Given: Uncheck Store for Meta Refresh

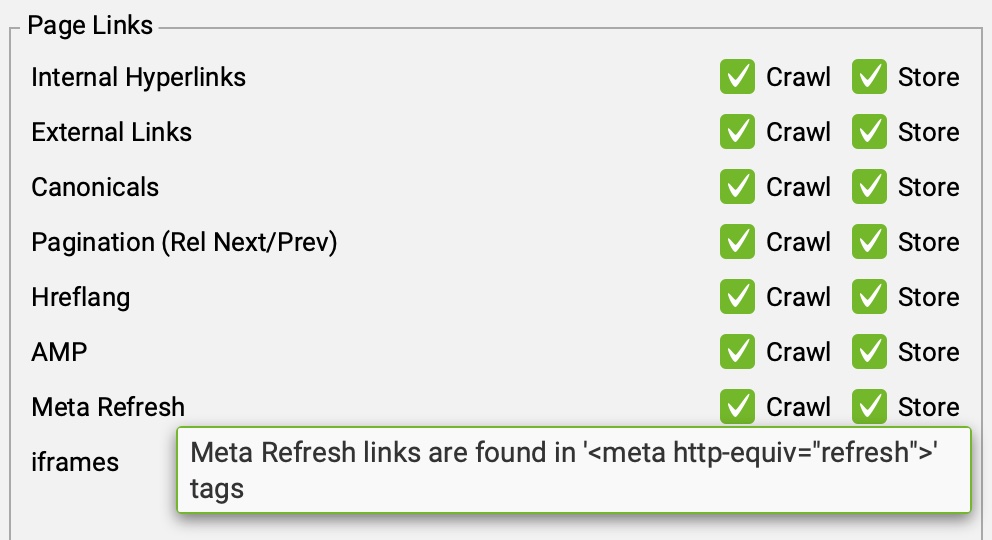Looking at the screenshot, I should 869,406.
